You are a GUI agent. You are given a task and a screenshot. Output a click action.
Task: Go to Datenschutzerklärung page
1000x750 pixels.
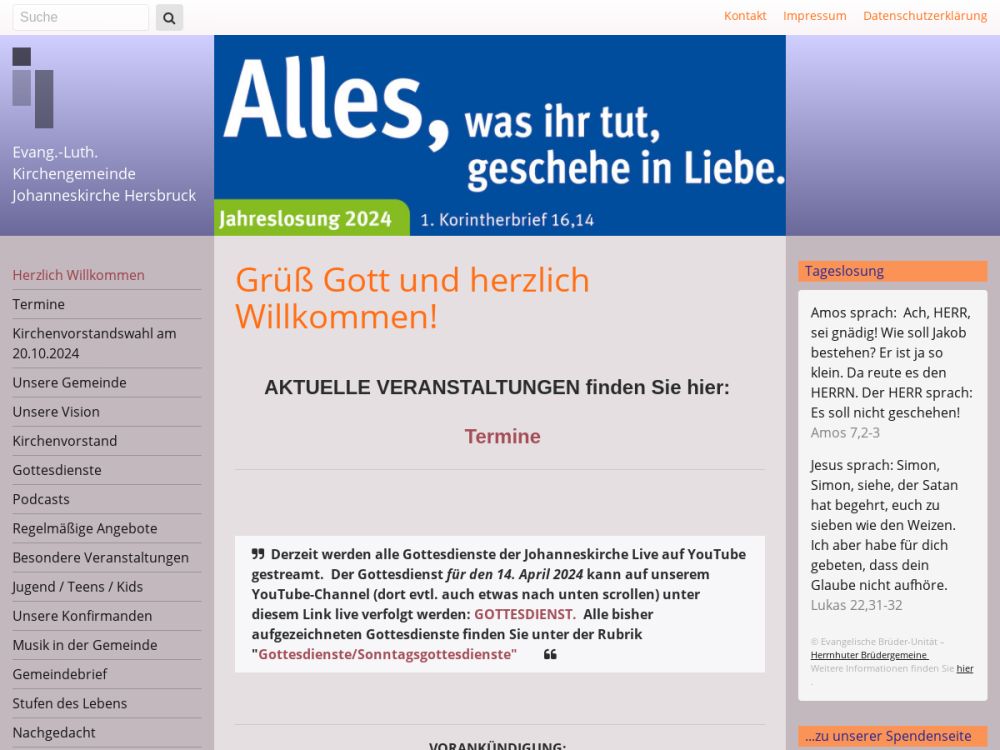[924, 16]
